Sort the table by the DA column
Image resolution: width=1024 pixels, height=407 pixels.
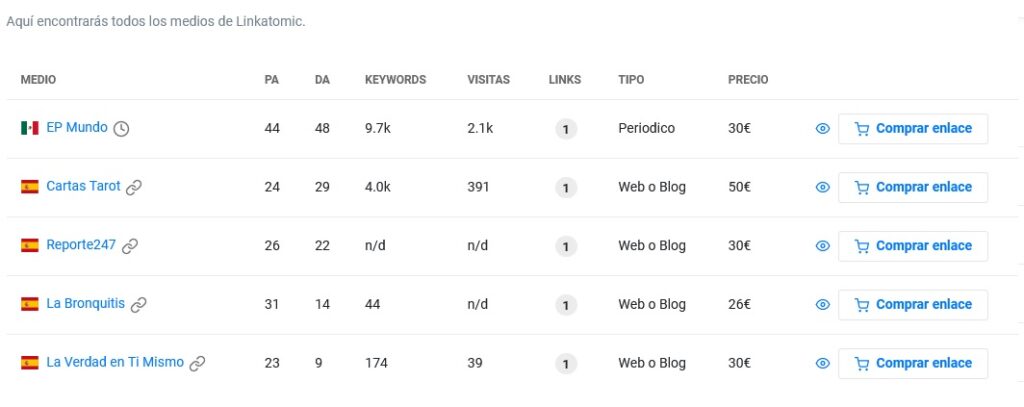pyautogui.click(x=322, y=80)
